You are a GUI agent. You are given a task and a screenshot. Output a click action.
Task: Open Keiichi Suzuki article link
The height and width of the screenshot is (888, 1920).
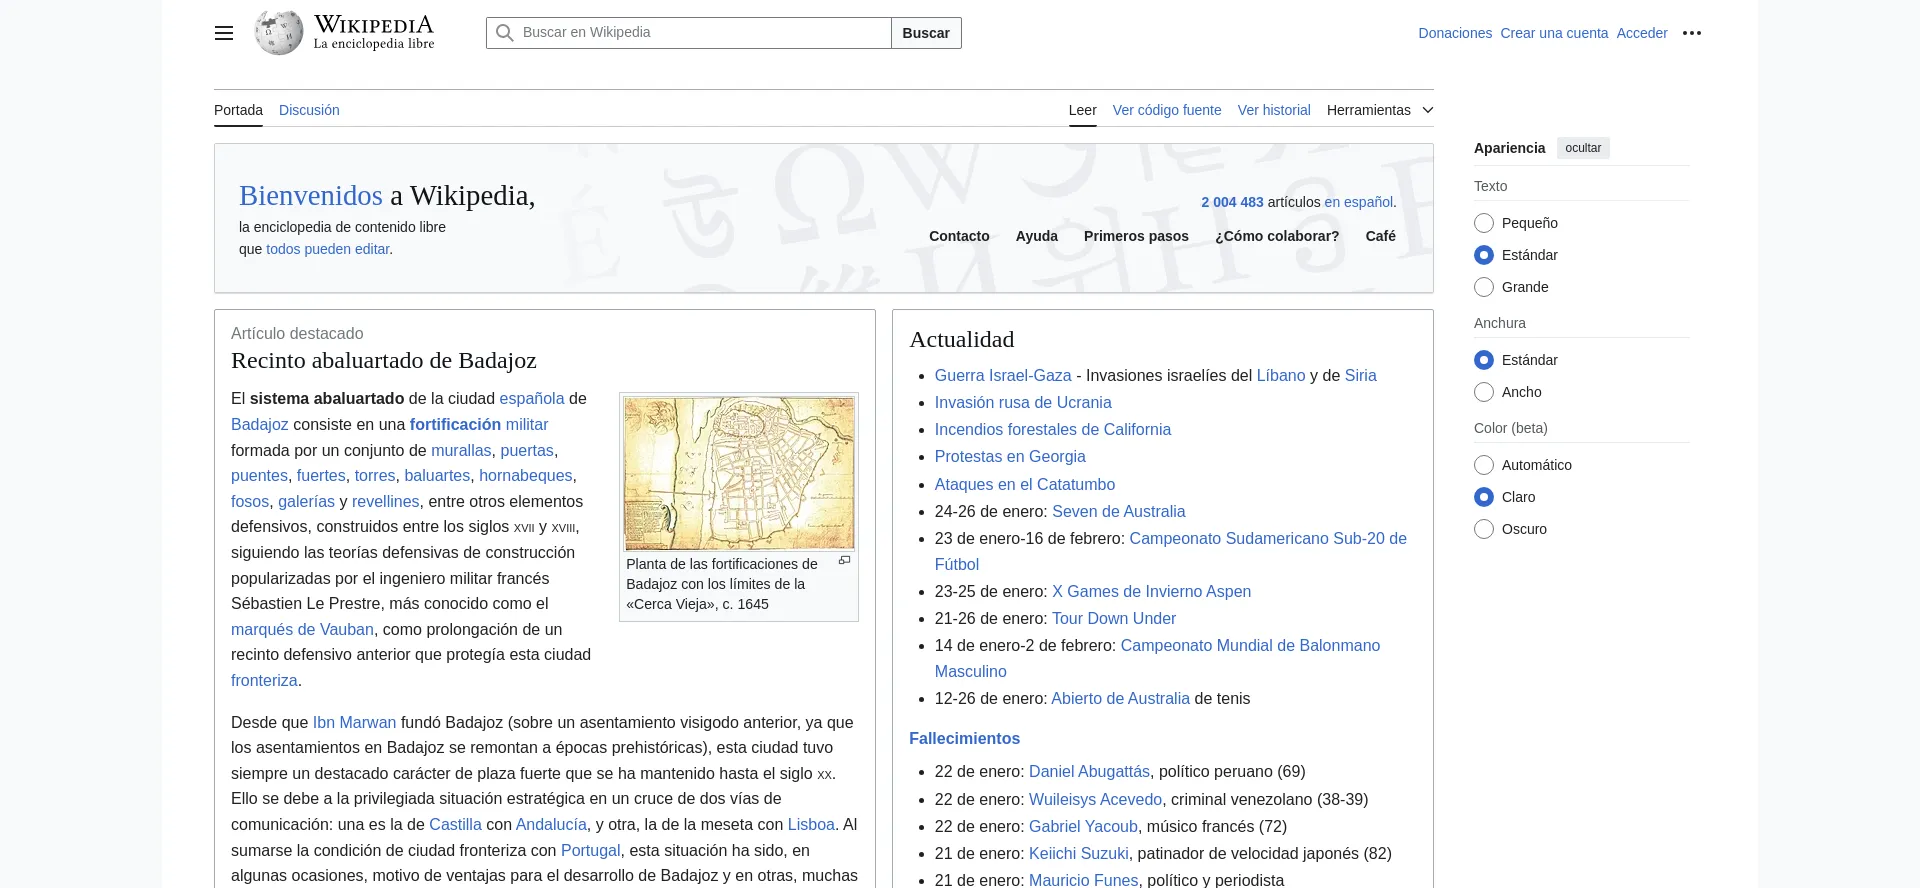tap(1079, 854)
